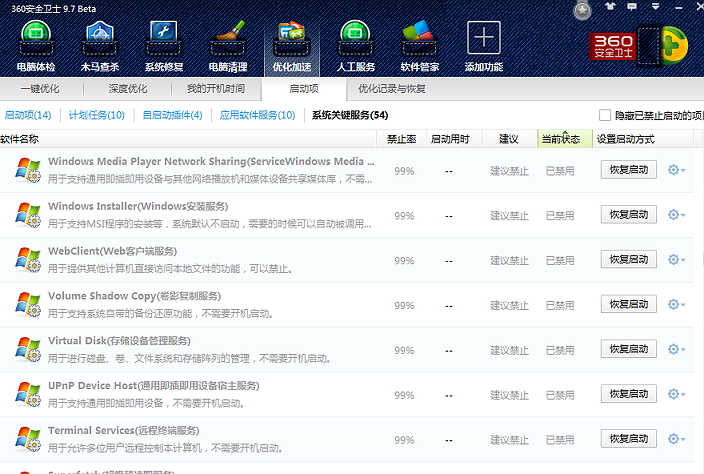Open gear dropdown for WebClient row

(676, 259)
